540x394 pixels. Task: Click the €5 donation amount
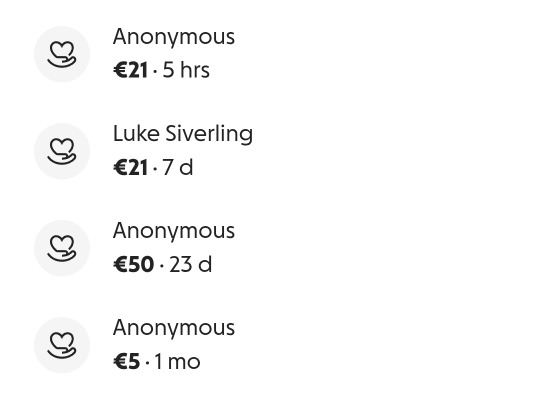point(127,362)
